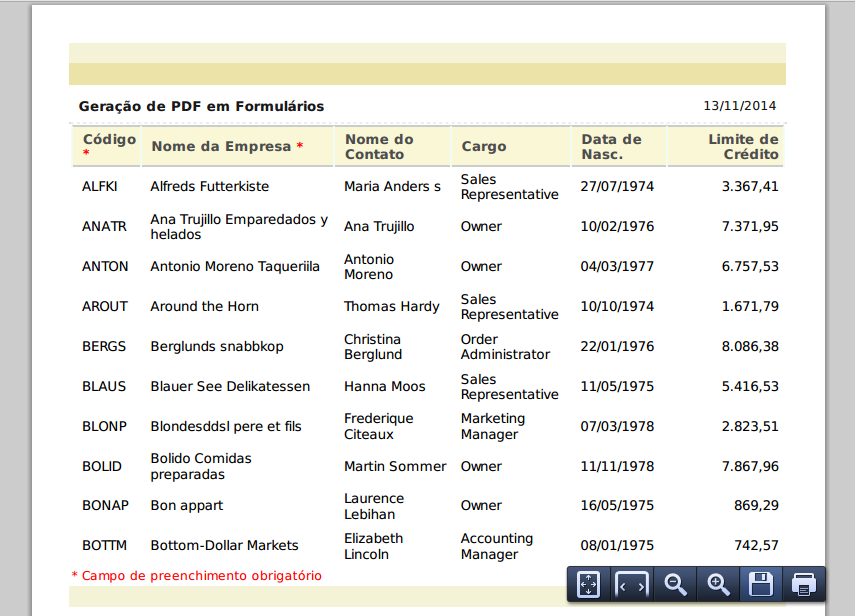The height and width of the screenshot is (616, 855).
Task: Click the Geração de PDF em Formulários title
Action: (201, 106)
